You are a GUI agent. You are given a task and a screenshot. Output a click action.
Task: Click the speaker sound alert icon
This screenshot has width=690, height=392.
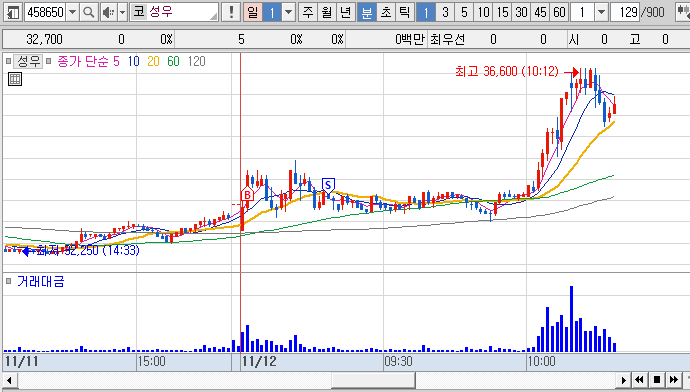click(x=108, y=12)
